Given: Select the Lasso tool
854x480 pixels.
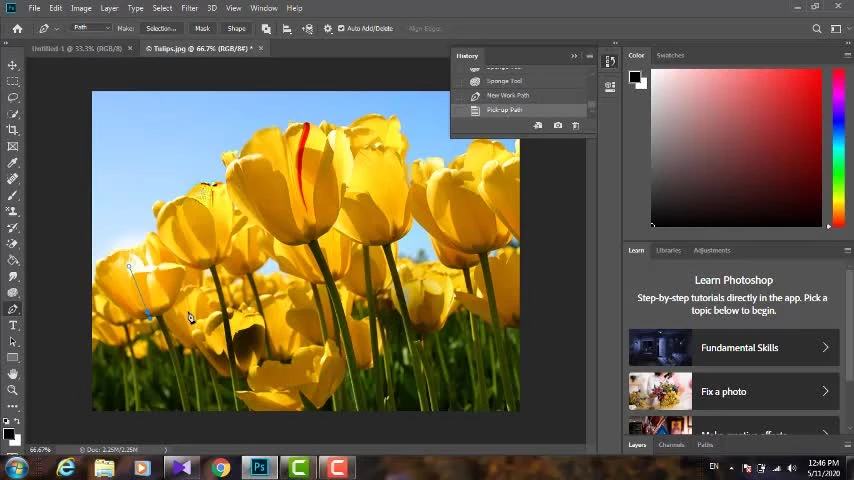Looking at the screenshot, I should (x=13, y=97).
